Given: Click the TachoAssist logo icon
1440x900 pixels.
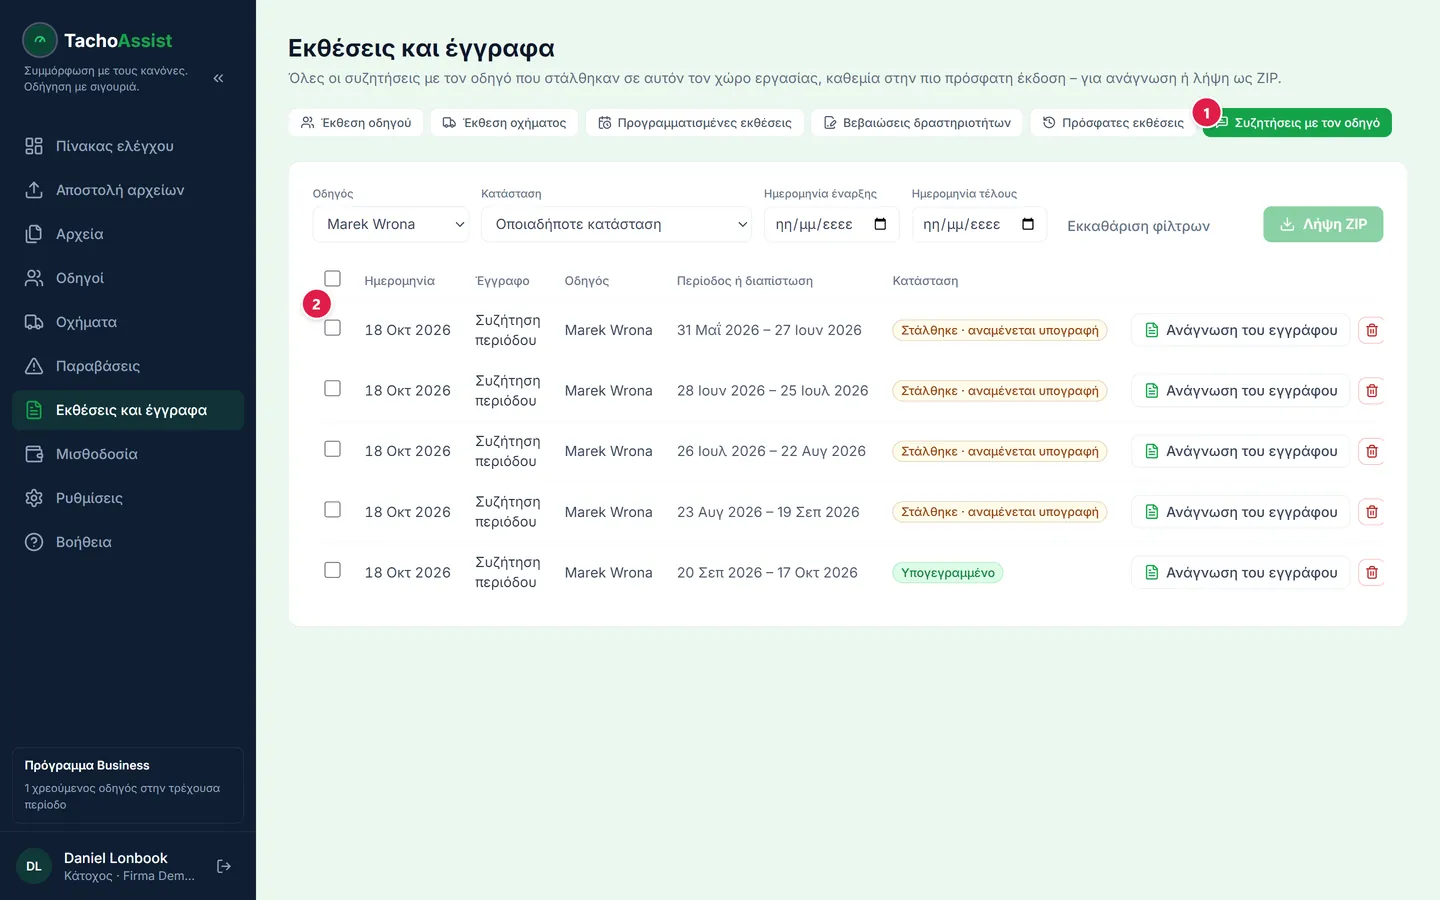Looking at the screenshot, I should point(40,40).
